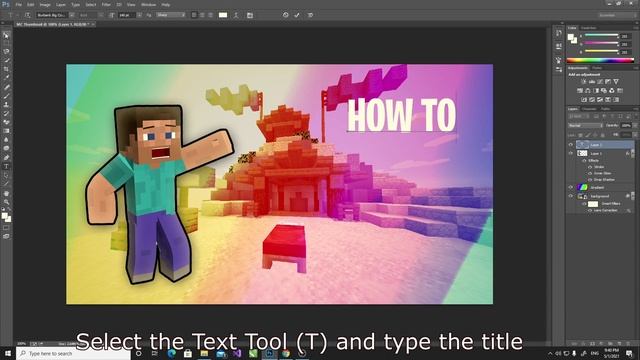640x360 pixels.
Task: Toggle Drop Shadow effect visibility
Action: (590, 180)
